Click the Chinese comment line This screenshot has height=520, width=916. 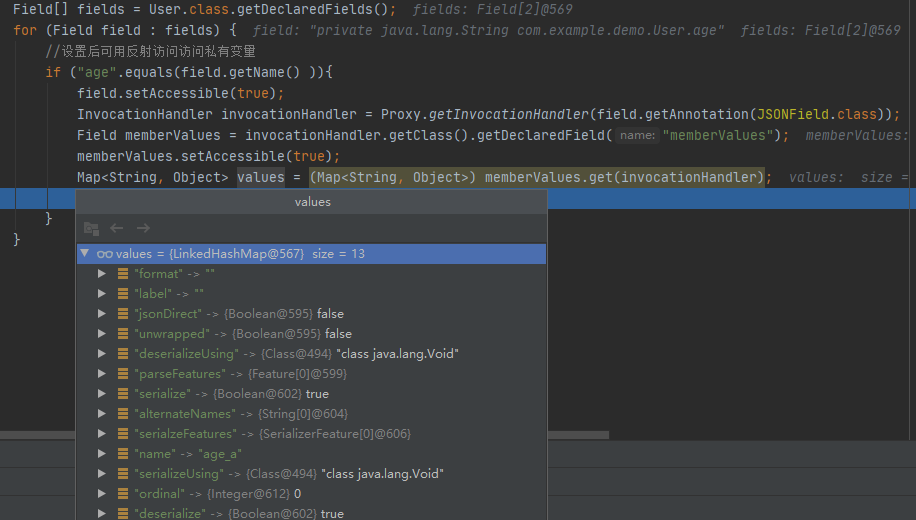pos(151,51)
